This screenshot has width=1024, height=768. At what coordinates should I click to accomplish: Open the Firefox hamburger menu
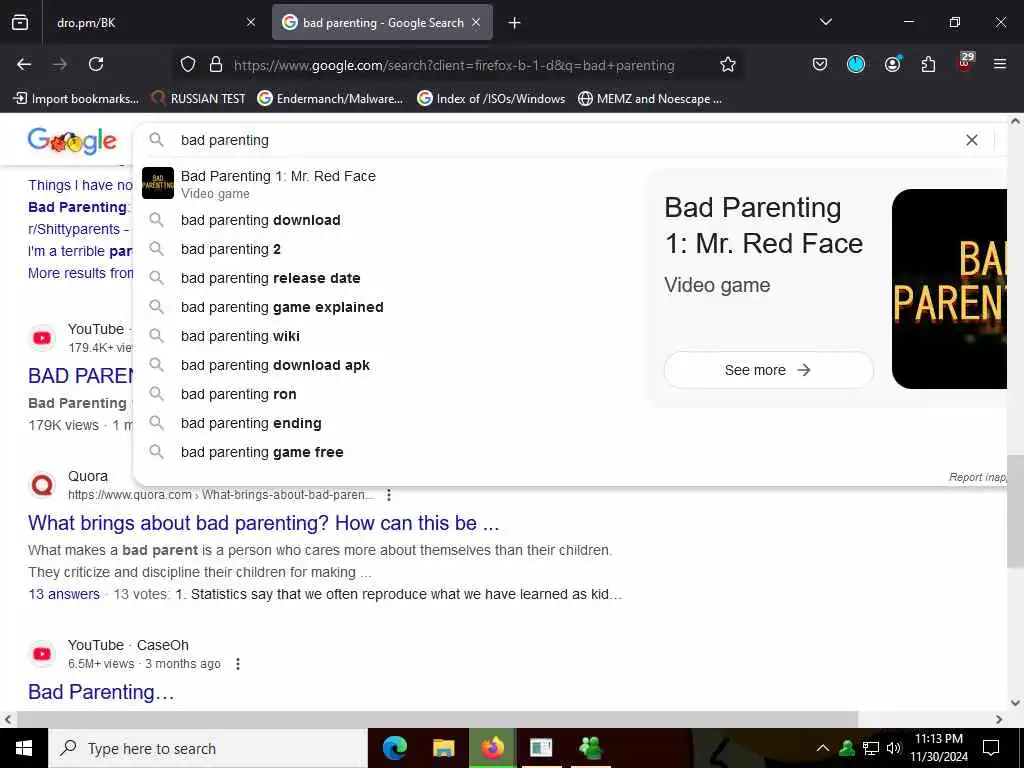999,64
